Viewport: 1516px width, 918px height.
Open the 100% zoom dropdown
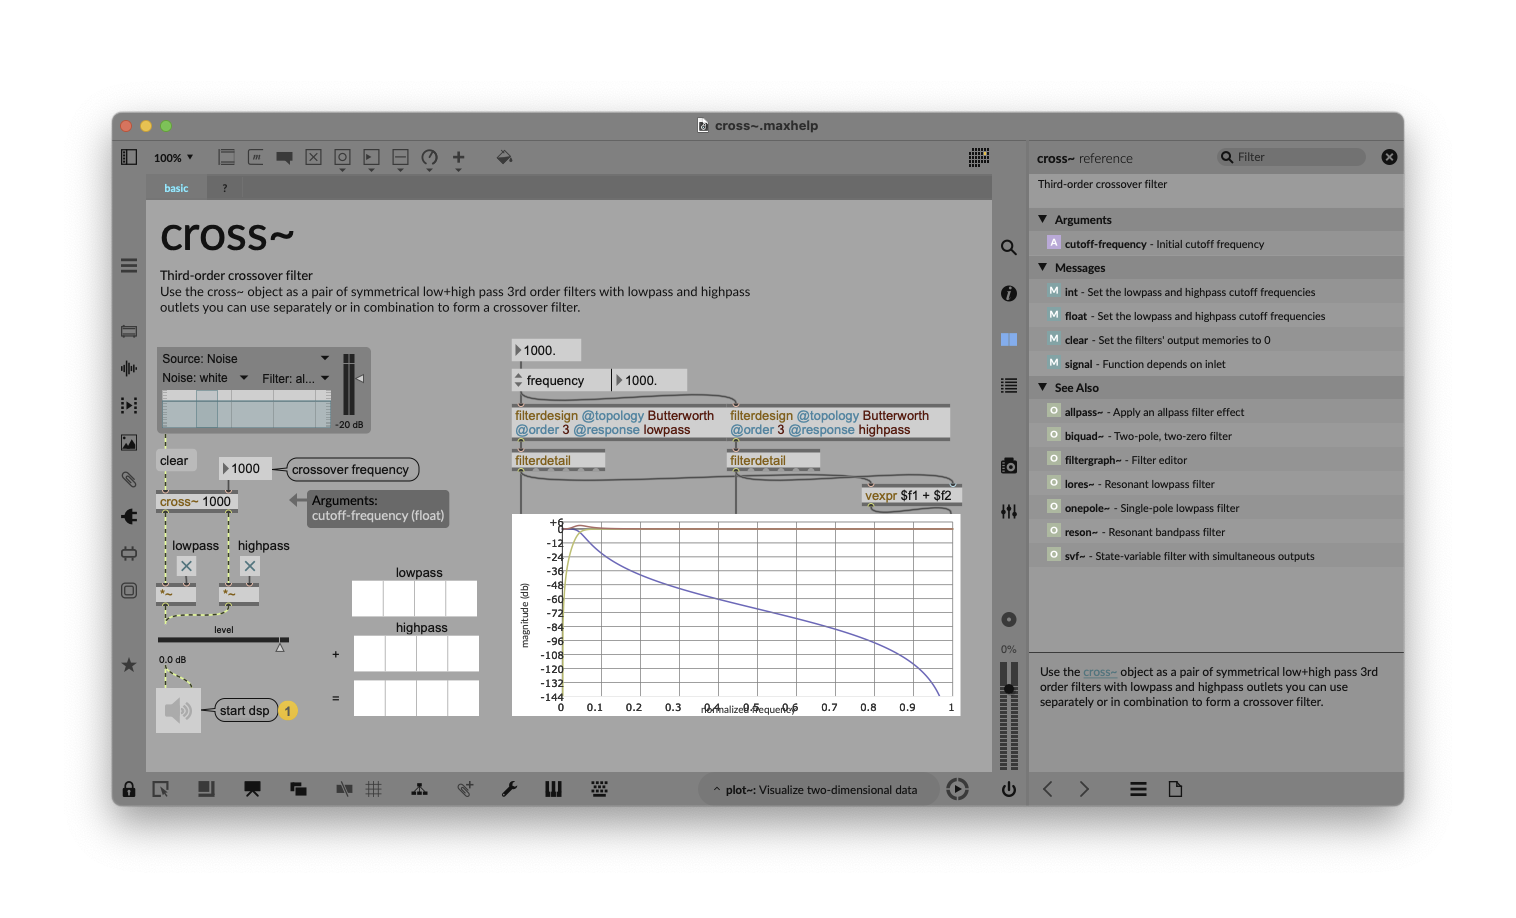(x=173, y=158)
